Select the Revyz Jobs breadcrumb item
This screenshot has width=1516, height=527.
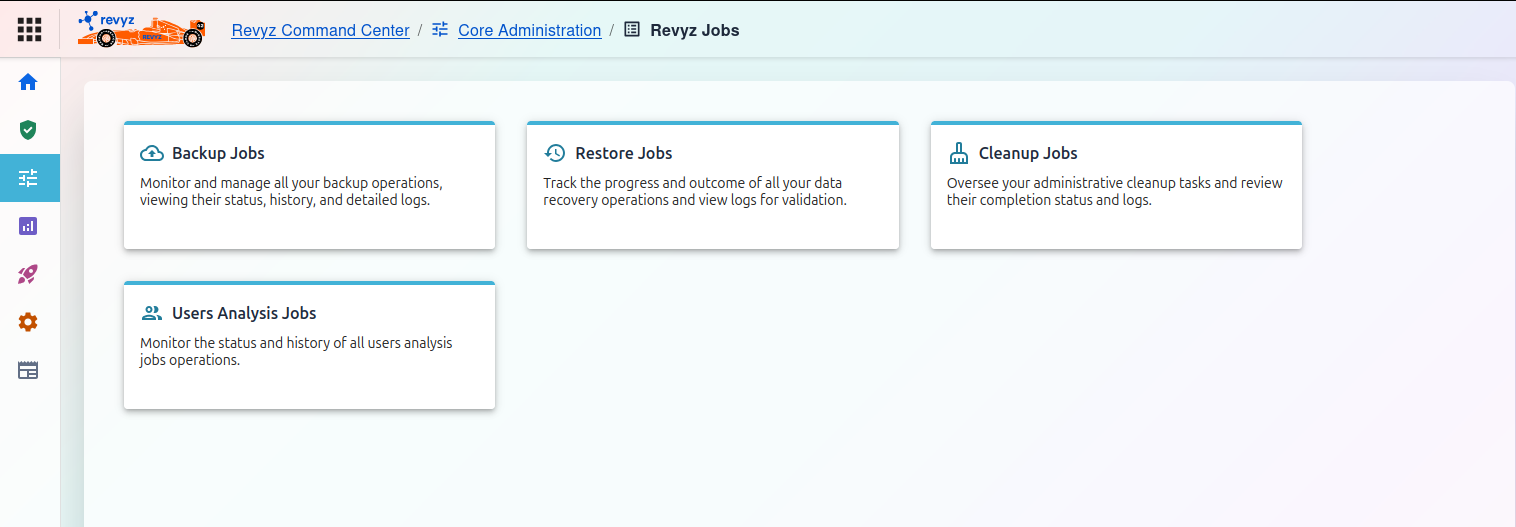[x=694, y=30]
